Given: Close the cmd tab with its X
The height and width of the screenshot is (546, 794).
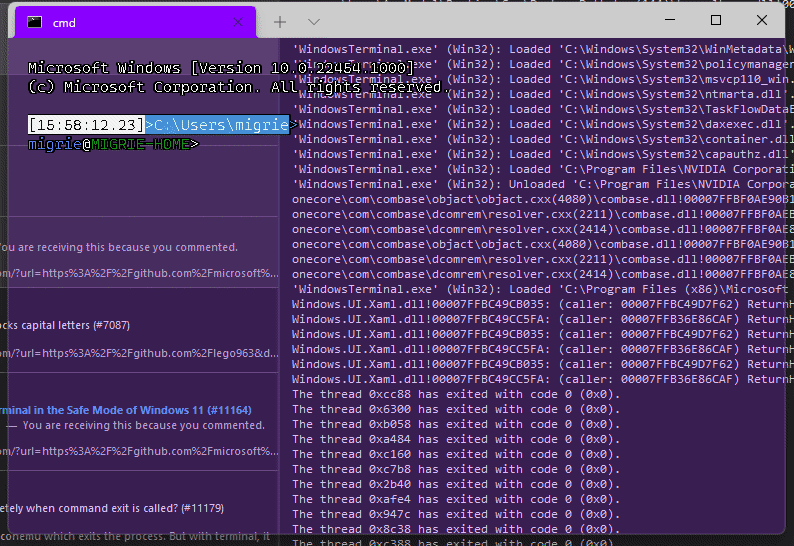Looking at the screenshot, I should click(x=237, y=22).
